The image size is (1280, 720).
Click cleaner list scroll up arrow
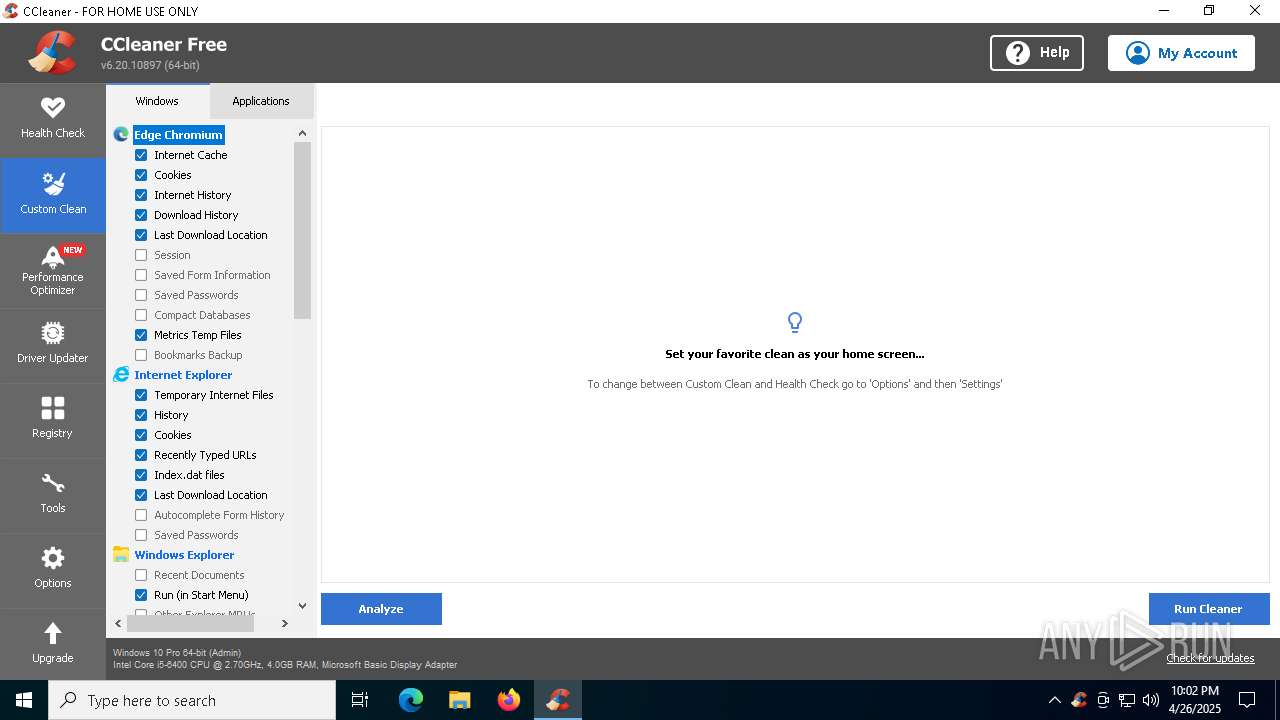pos(302,133)
